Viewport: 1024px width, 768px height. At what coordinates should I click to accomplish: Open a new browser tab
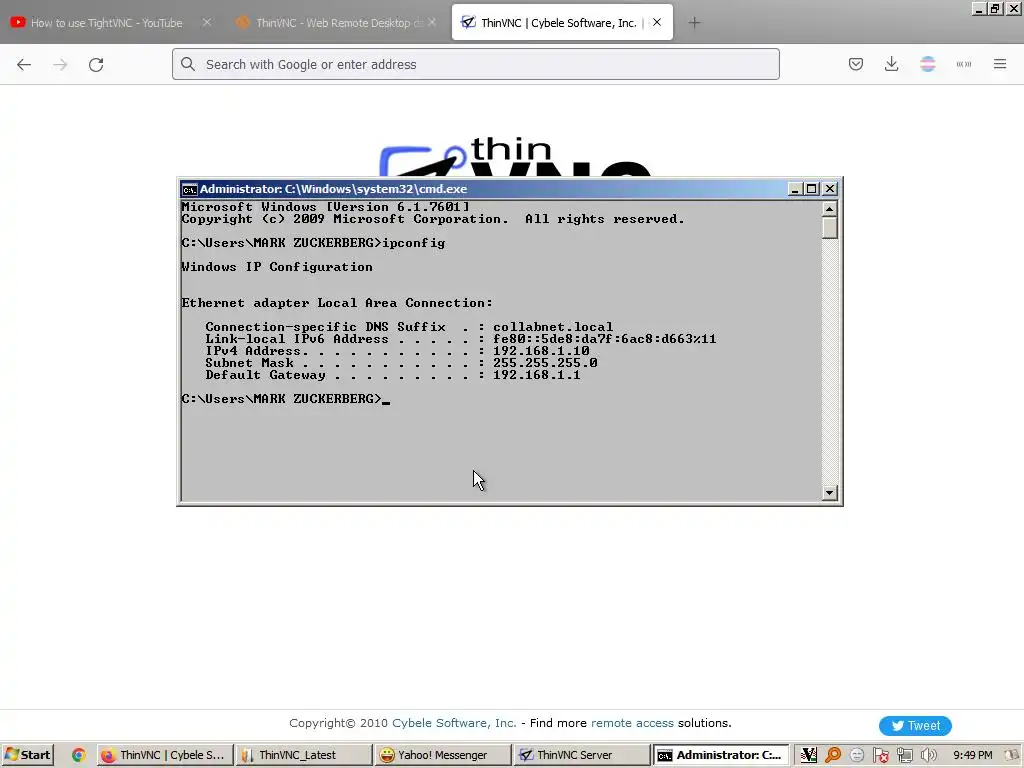click(x=694, y=23)
